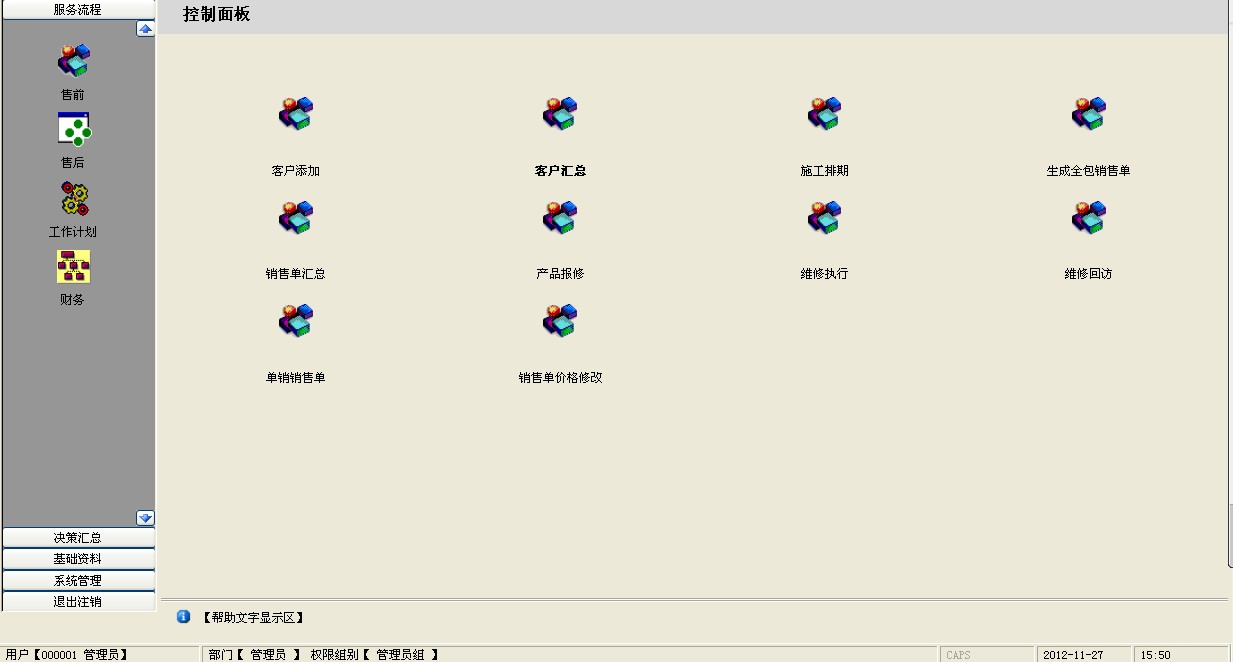The height and width of the screenshot is (662, 1233).
Task: Click the 销售单价格修改 icon
Action: pyautogui.click(x=560, y=321)
